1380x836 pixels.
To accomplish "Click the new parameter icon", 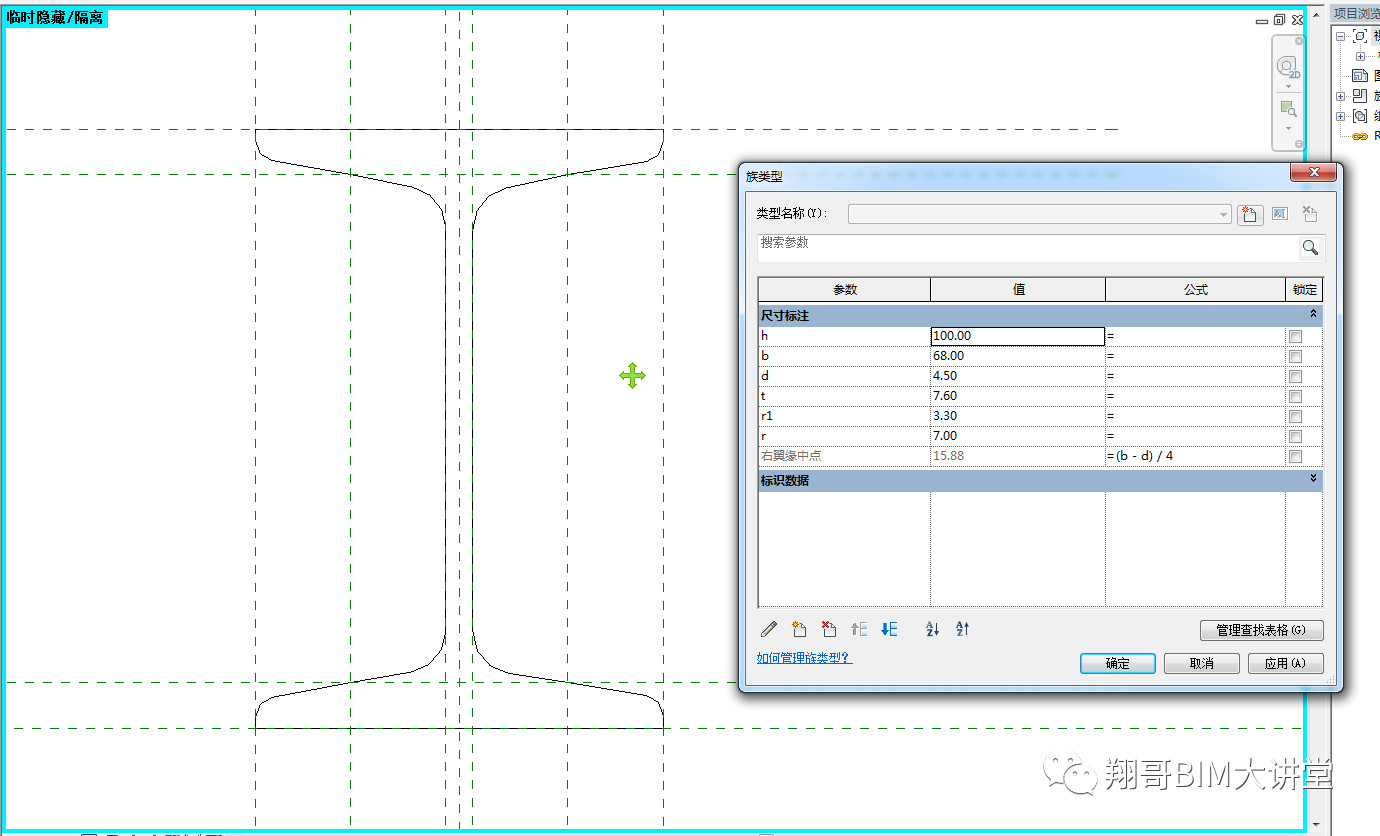I will coord(799,629).
